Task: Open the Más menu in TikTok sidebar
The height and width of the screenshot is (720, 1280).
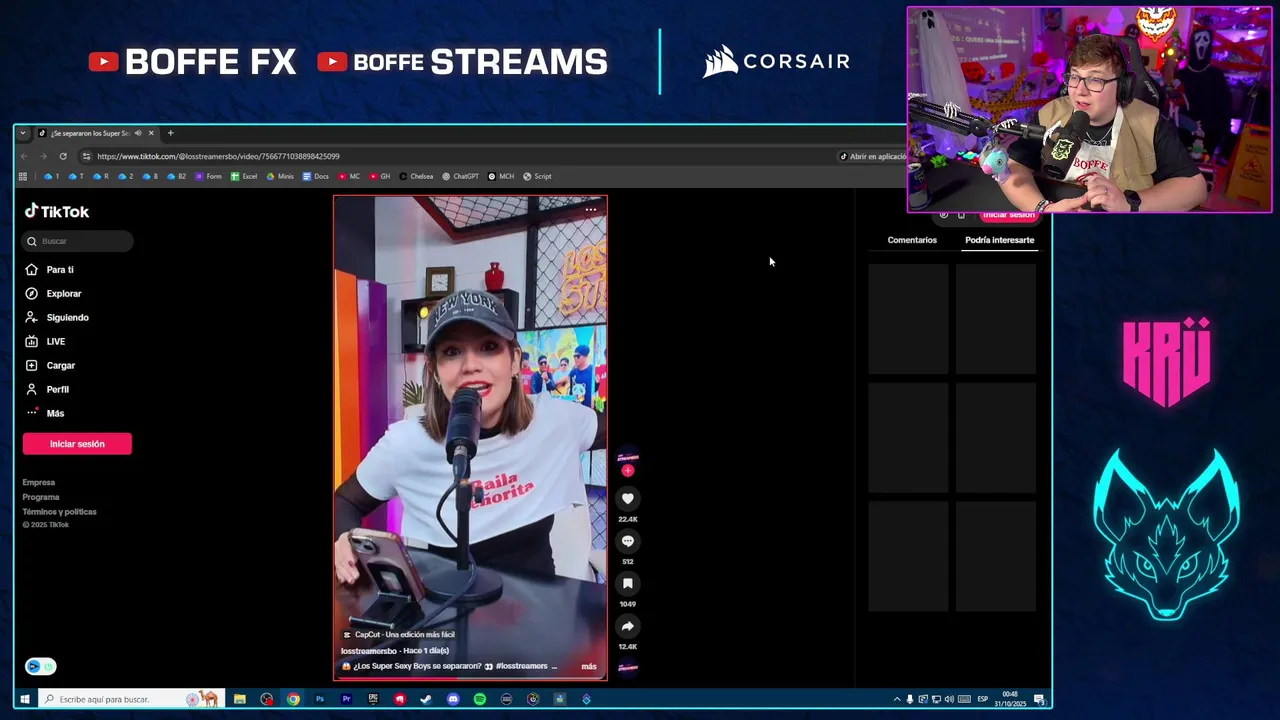Action: 45,413
